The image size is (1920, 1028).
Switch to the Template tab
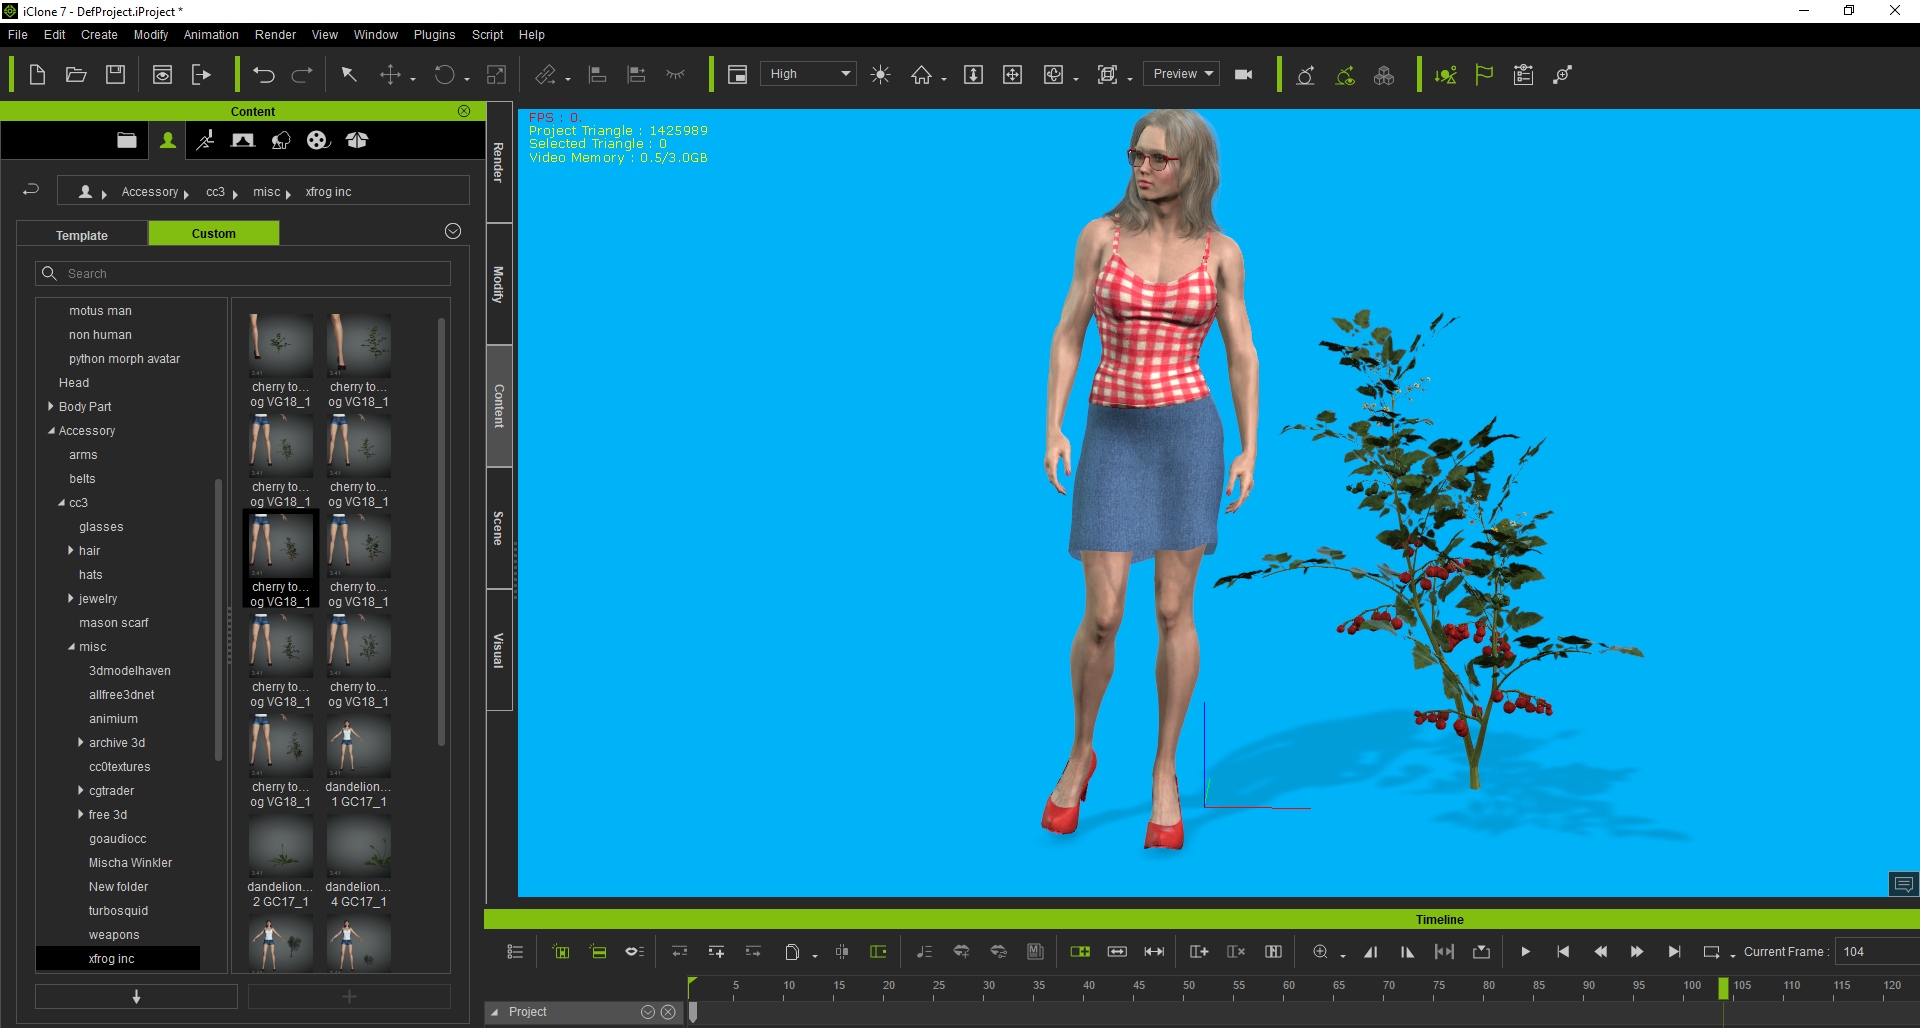pyautogui.click(x=82, y=235)
